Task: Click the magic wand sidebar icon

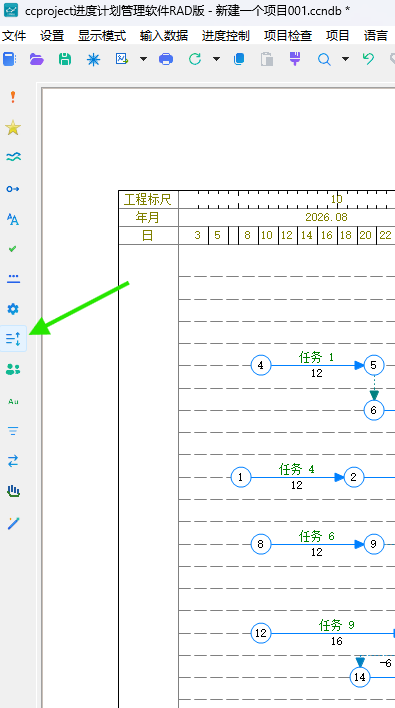Action: pyautogui.click(x=13, y=523)
